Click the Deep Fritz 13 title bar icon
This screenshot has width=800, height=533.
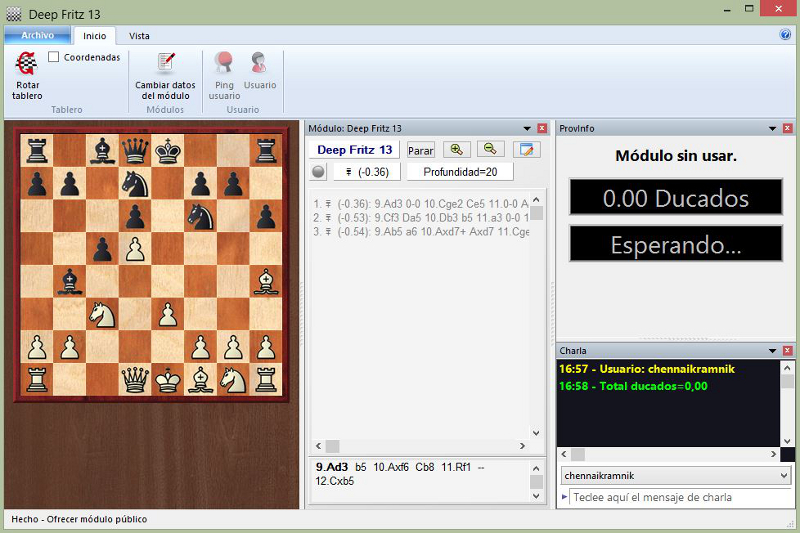[x=14, y=14]
